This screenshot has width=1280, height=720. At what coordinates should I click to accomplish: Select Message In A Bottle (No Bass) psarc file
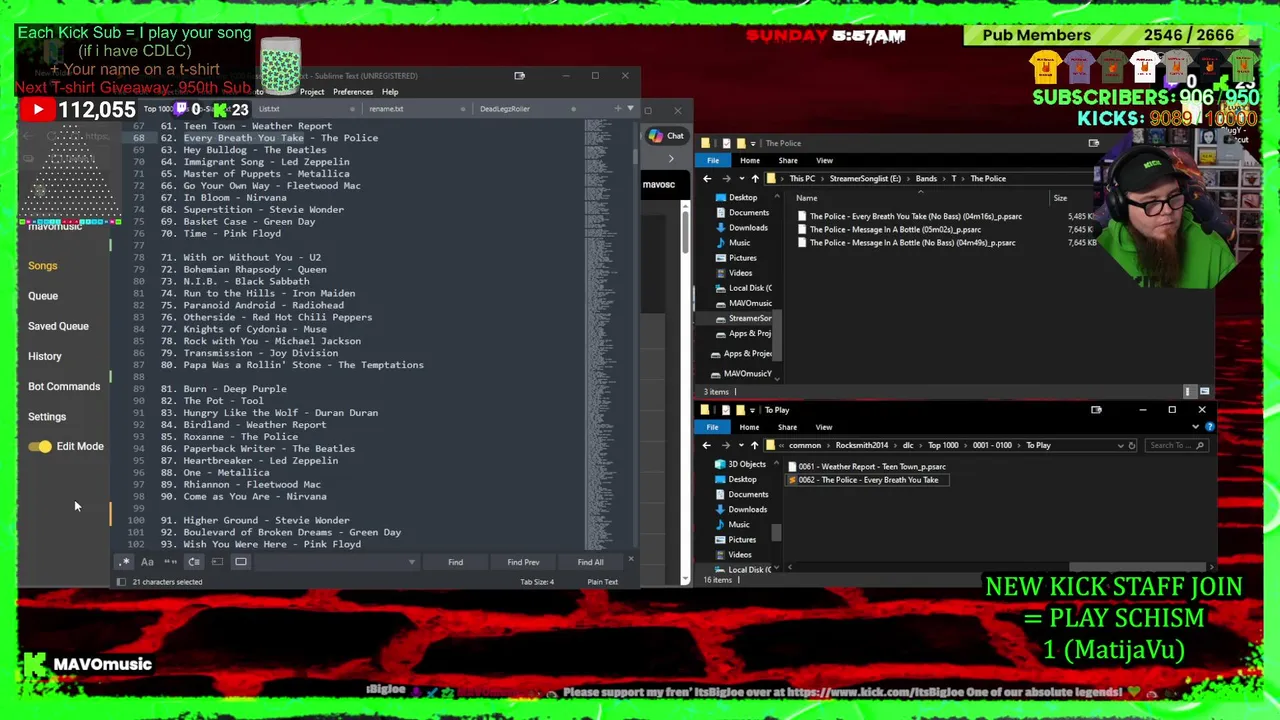pyautogui.click(x=906, y=243)
